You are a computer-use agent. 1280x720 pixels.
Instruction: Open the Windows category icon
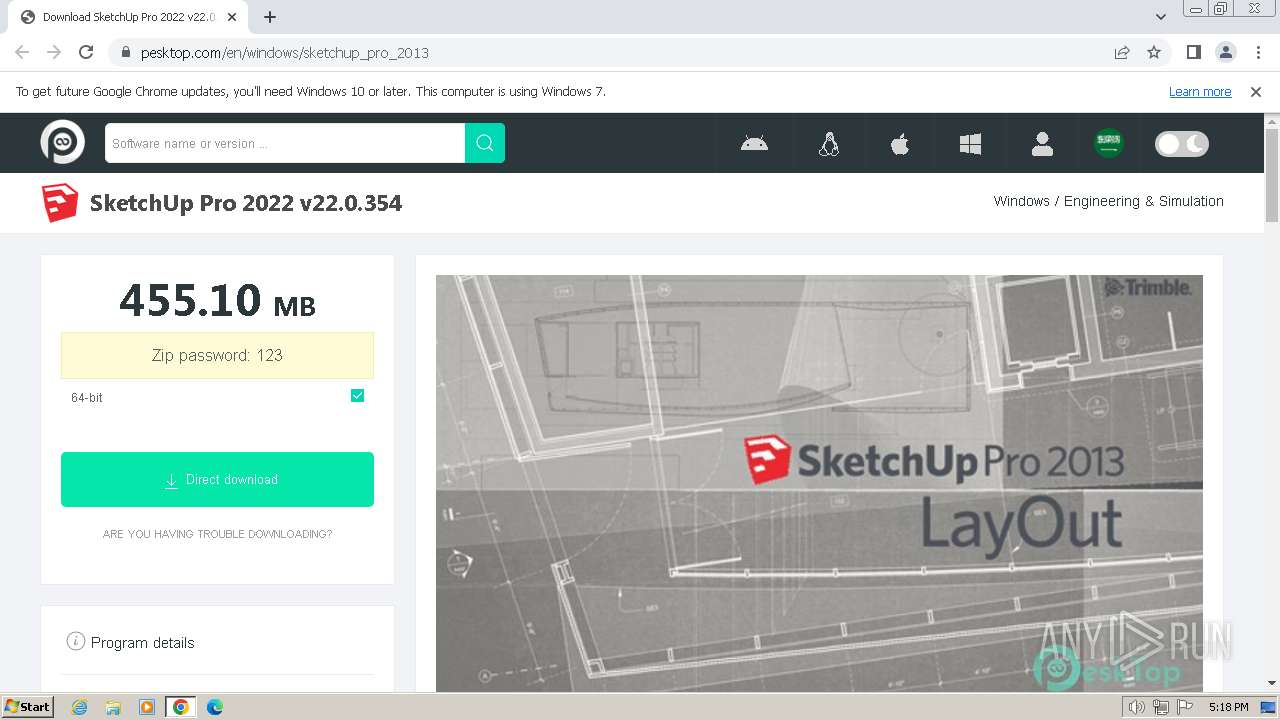pos(970,144)
